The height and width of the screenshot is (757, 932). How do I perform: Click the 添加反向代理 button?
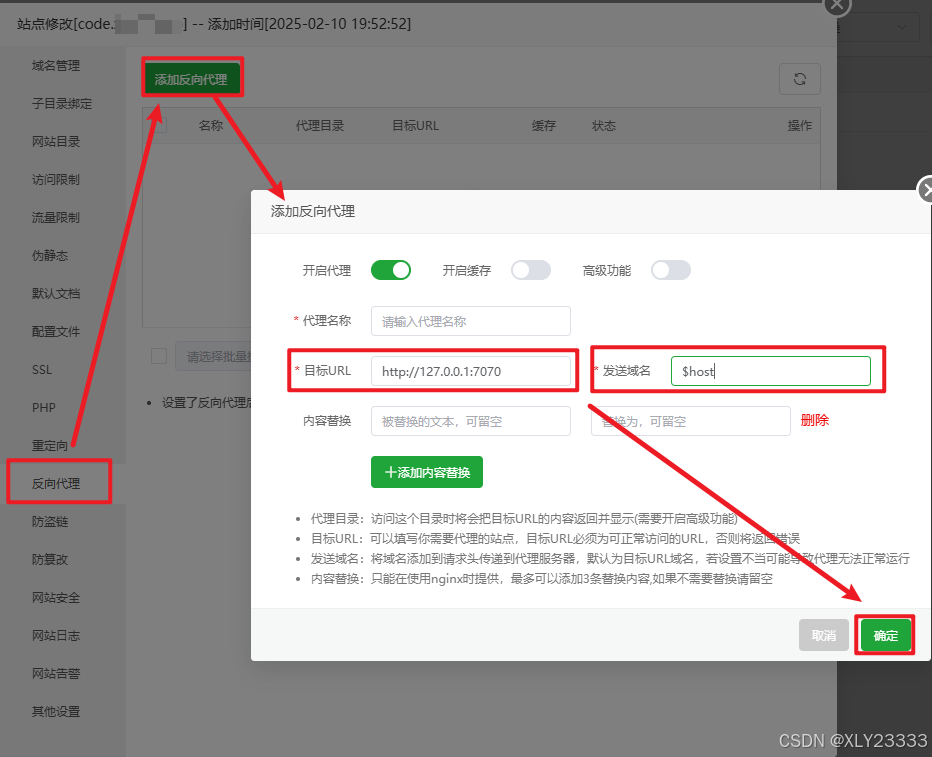[192, 77]
